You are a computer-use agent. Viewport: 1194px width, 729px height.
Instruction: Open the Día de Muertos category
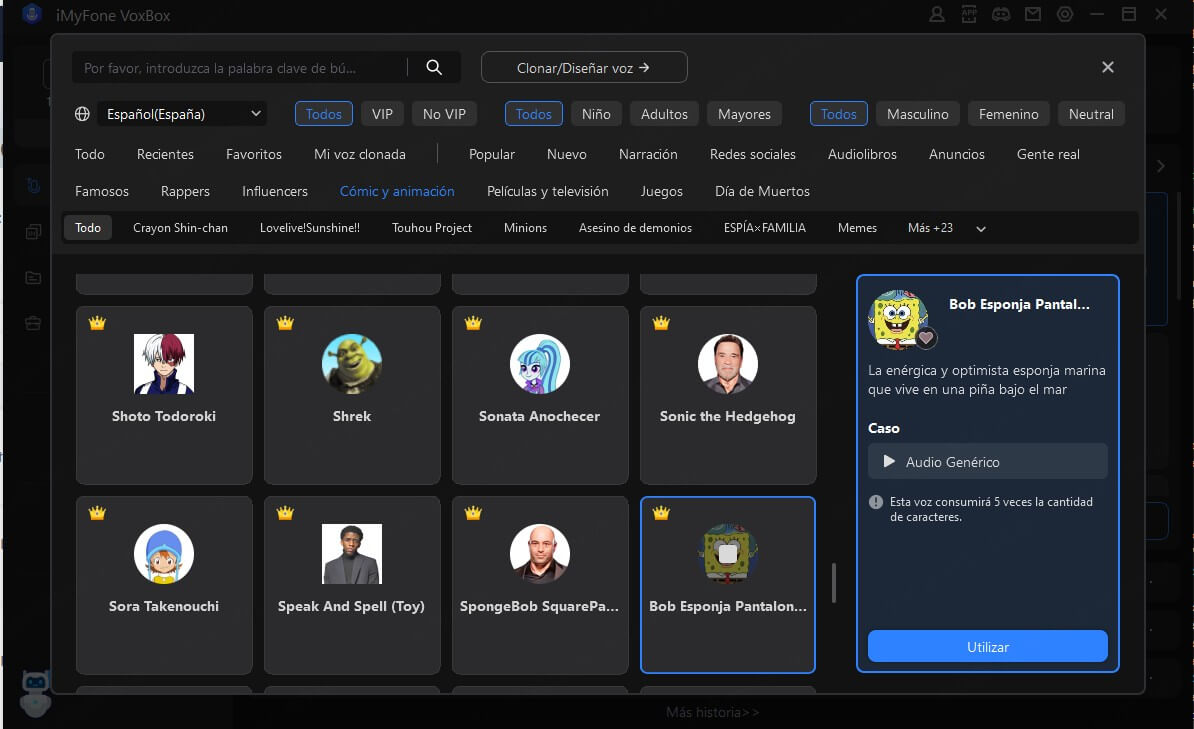pyautogui.click(x=762, y=191)
